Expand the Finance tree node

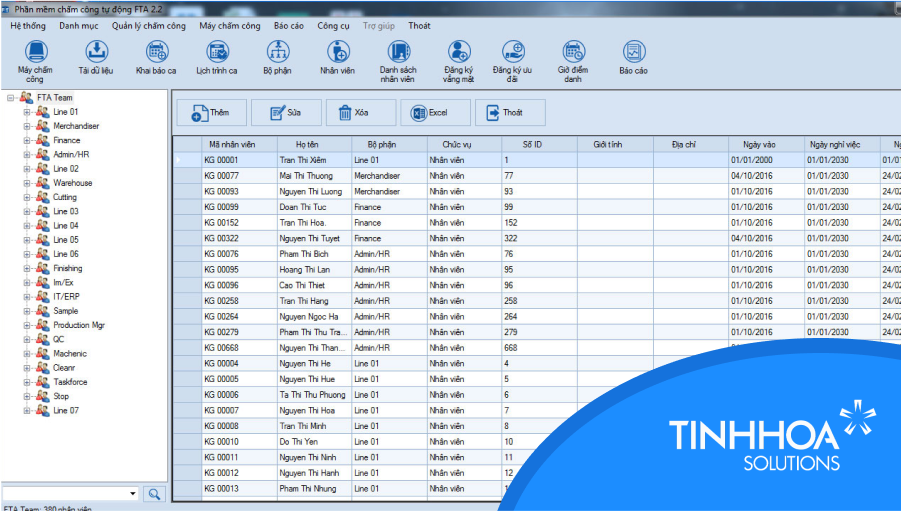(27, 140)
